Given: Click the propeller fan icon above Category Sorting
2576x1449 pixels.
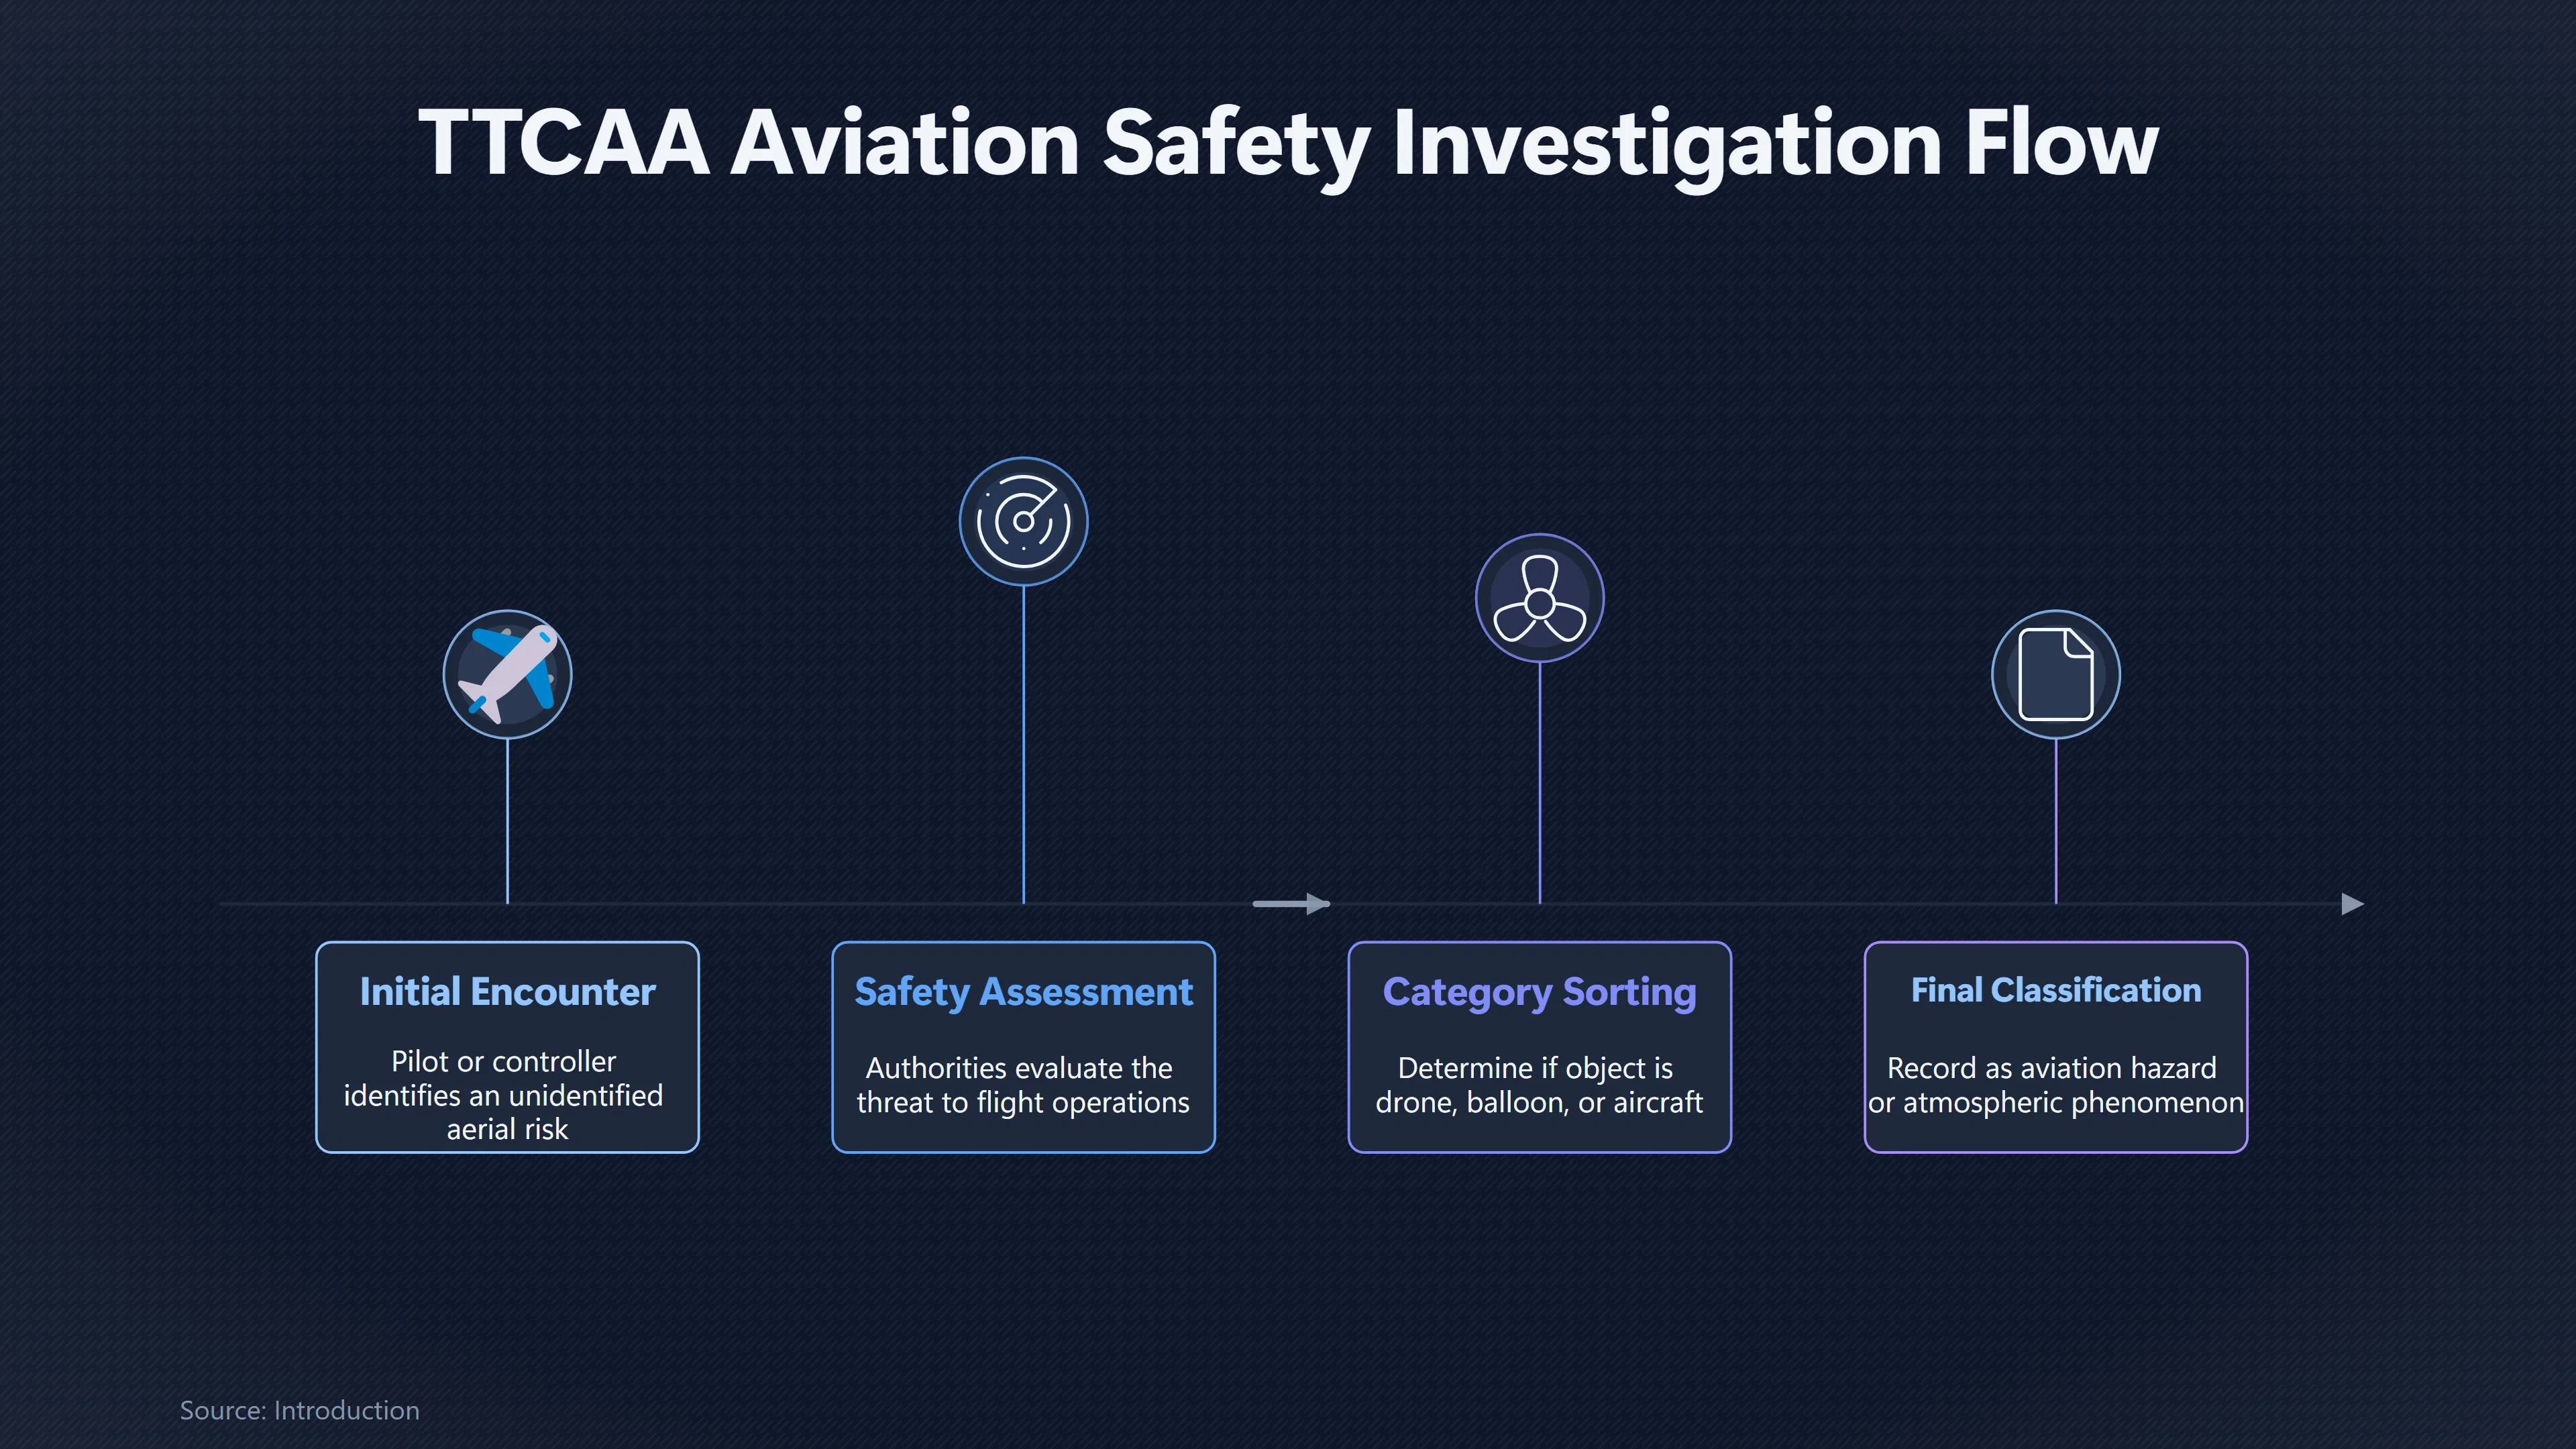Looking at the screenshot, I should [x=1540, y=598].
